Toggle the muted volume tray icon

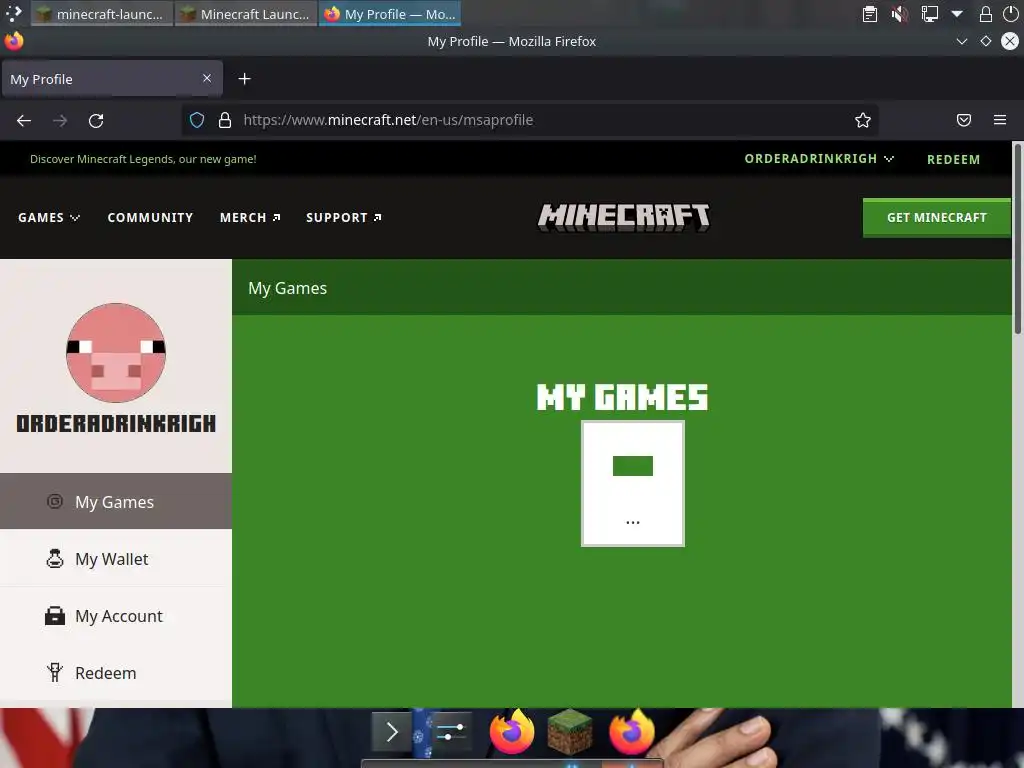[x=900, y=14]
